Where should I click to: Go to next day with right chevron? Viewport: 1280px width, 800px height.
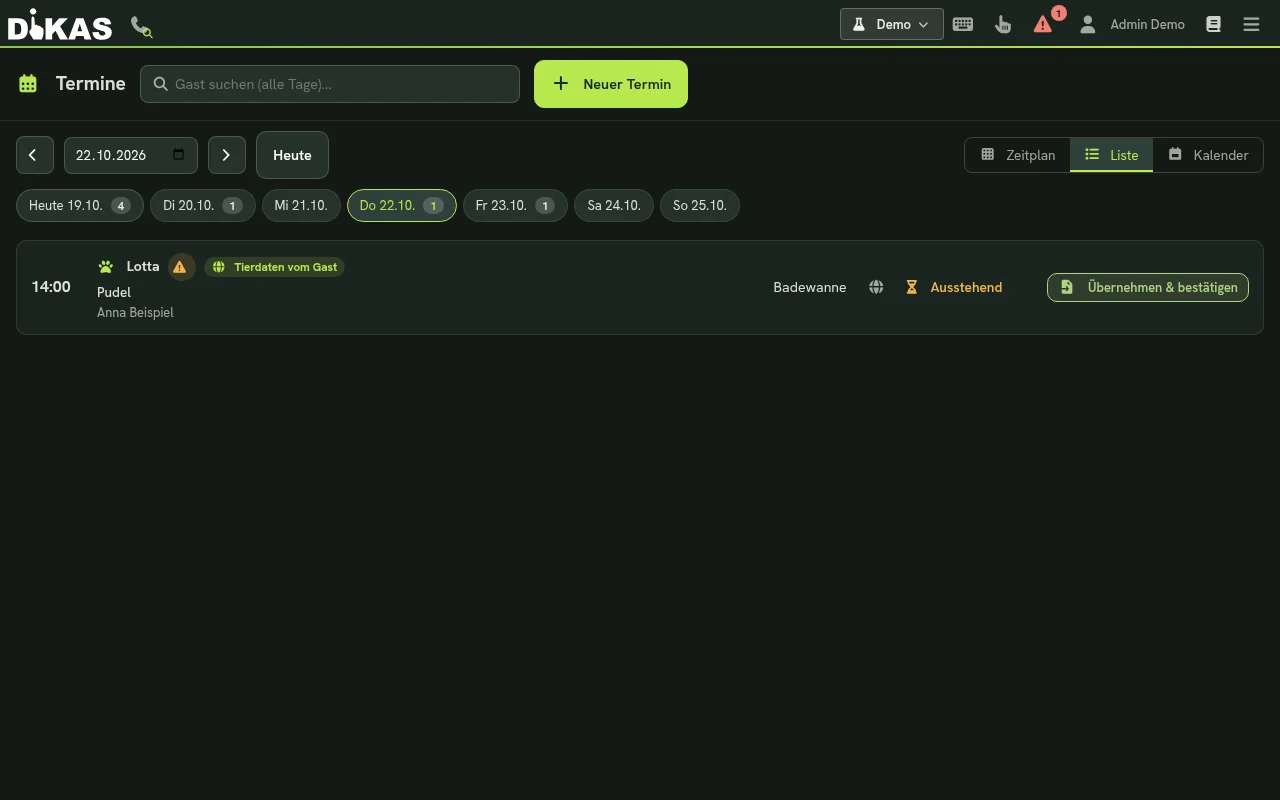click(226, 155)
